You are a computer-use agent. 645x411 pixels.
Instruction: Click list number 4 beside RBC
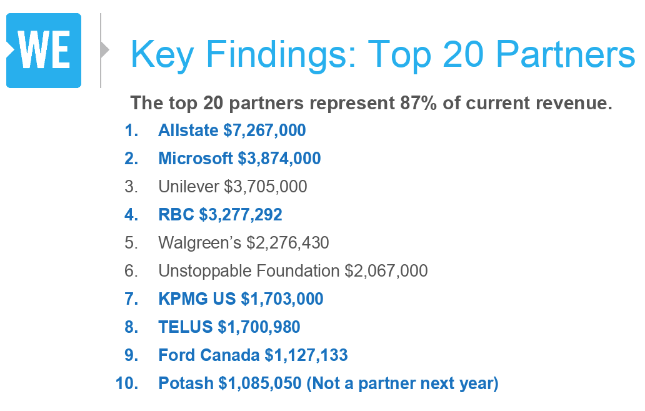click(131, 215)
